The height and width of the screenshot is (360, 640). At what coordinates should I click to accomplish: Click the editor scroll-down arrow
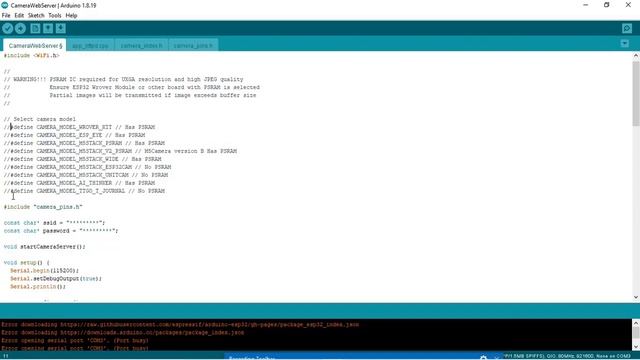point(636,298)
